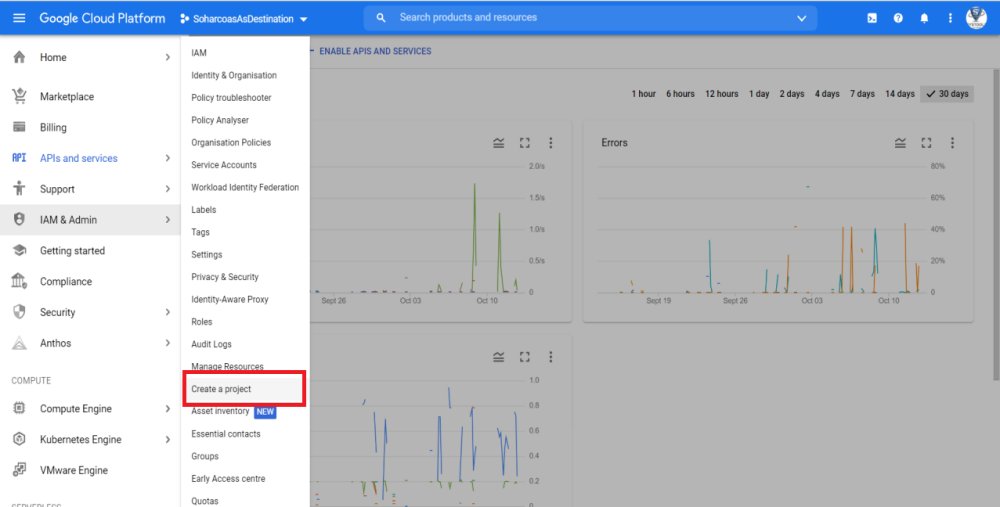The height and width of the screenshot is (507, 1000).
Task: Click the IAM & Admin shield icon
Action: [x=19, y=219]
